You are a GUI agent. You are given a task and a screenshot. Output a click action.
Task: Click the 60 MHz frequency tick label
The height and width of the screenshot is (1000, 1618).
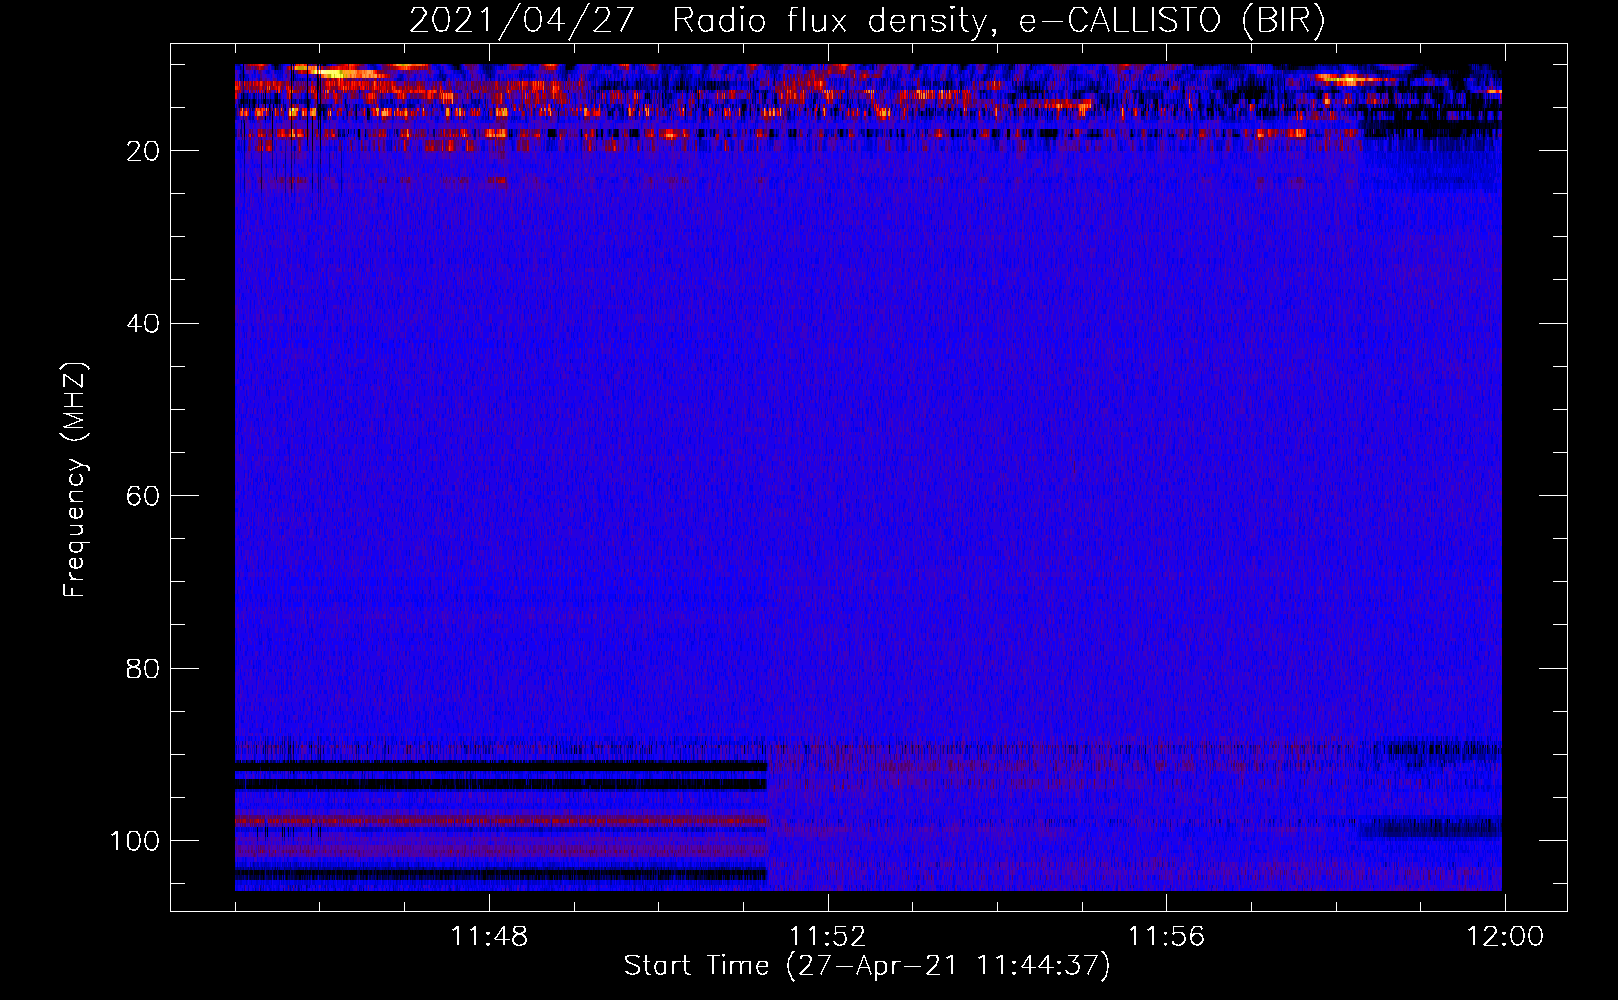pos(143,496)
